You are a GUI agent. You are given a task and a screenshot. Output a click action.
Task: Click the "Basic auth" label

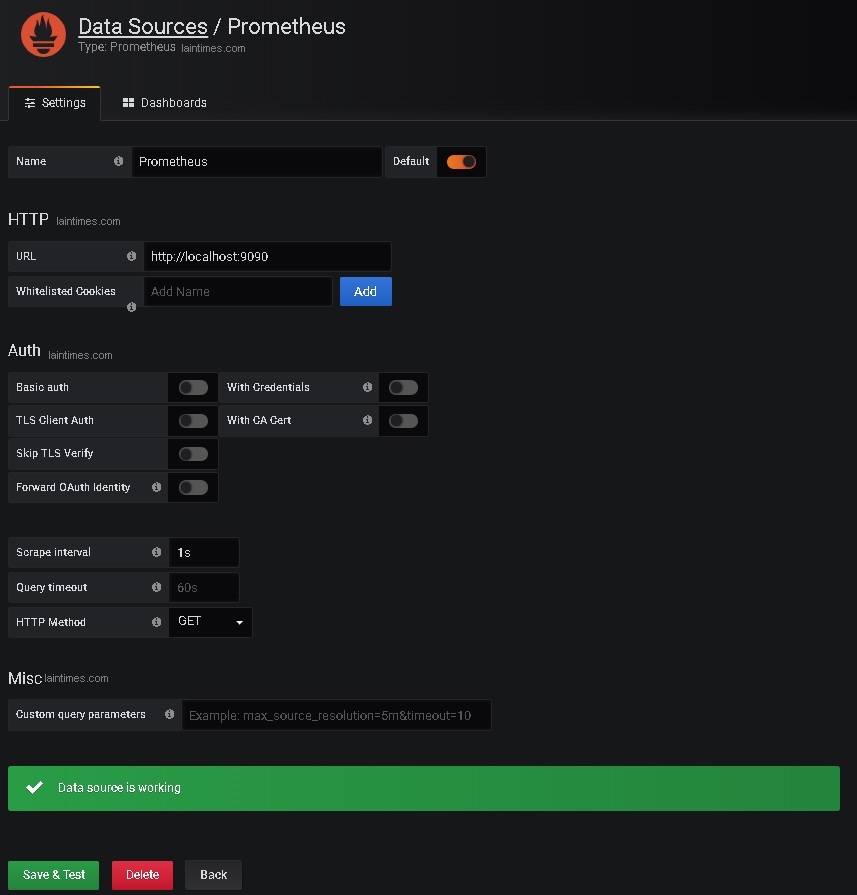[x=42, y=387]
